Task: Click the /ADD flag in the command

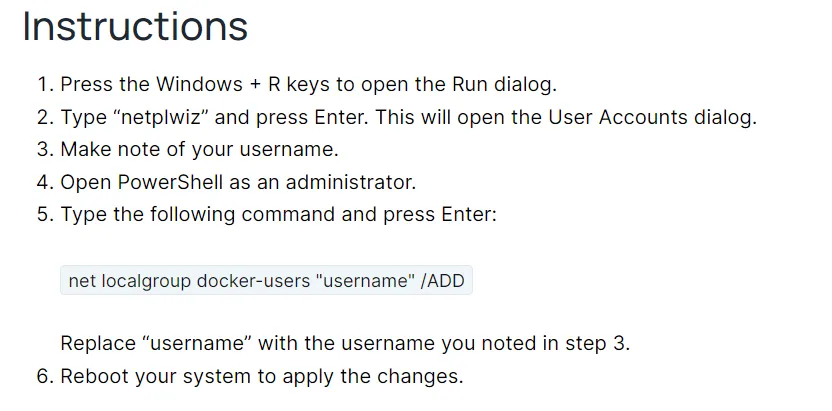Action: point(442,280)
